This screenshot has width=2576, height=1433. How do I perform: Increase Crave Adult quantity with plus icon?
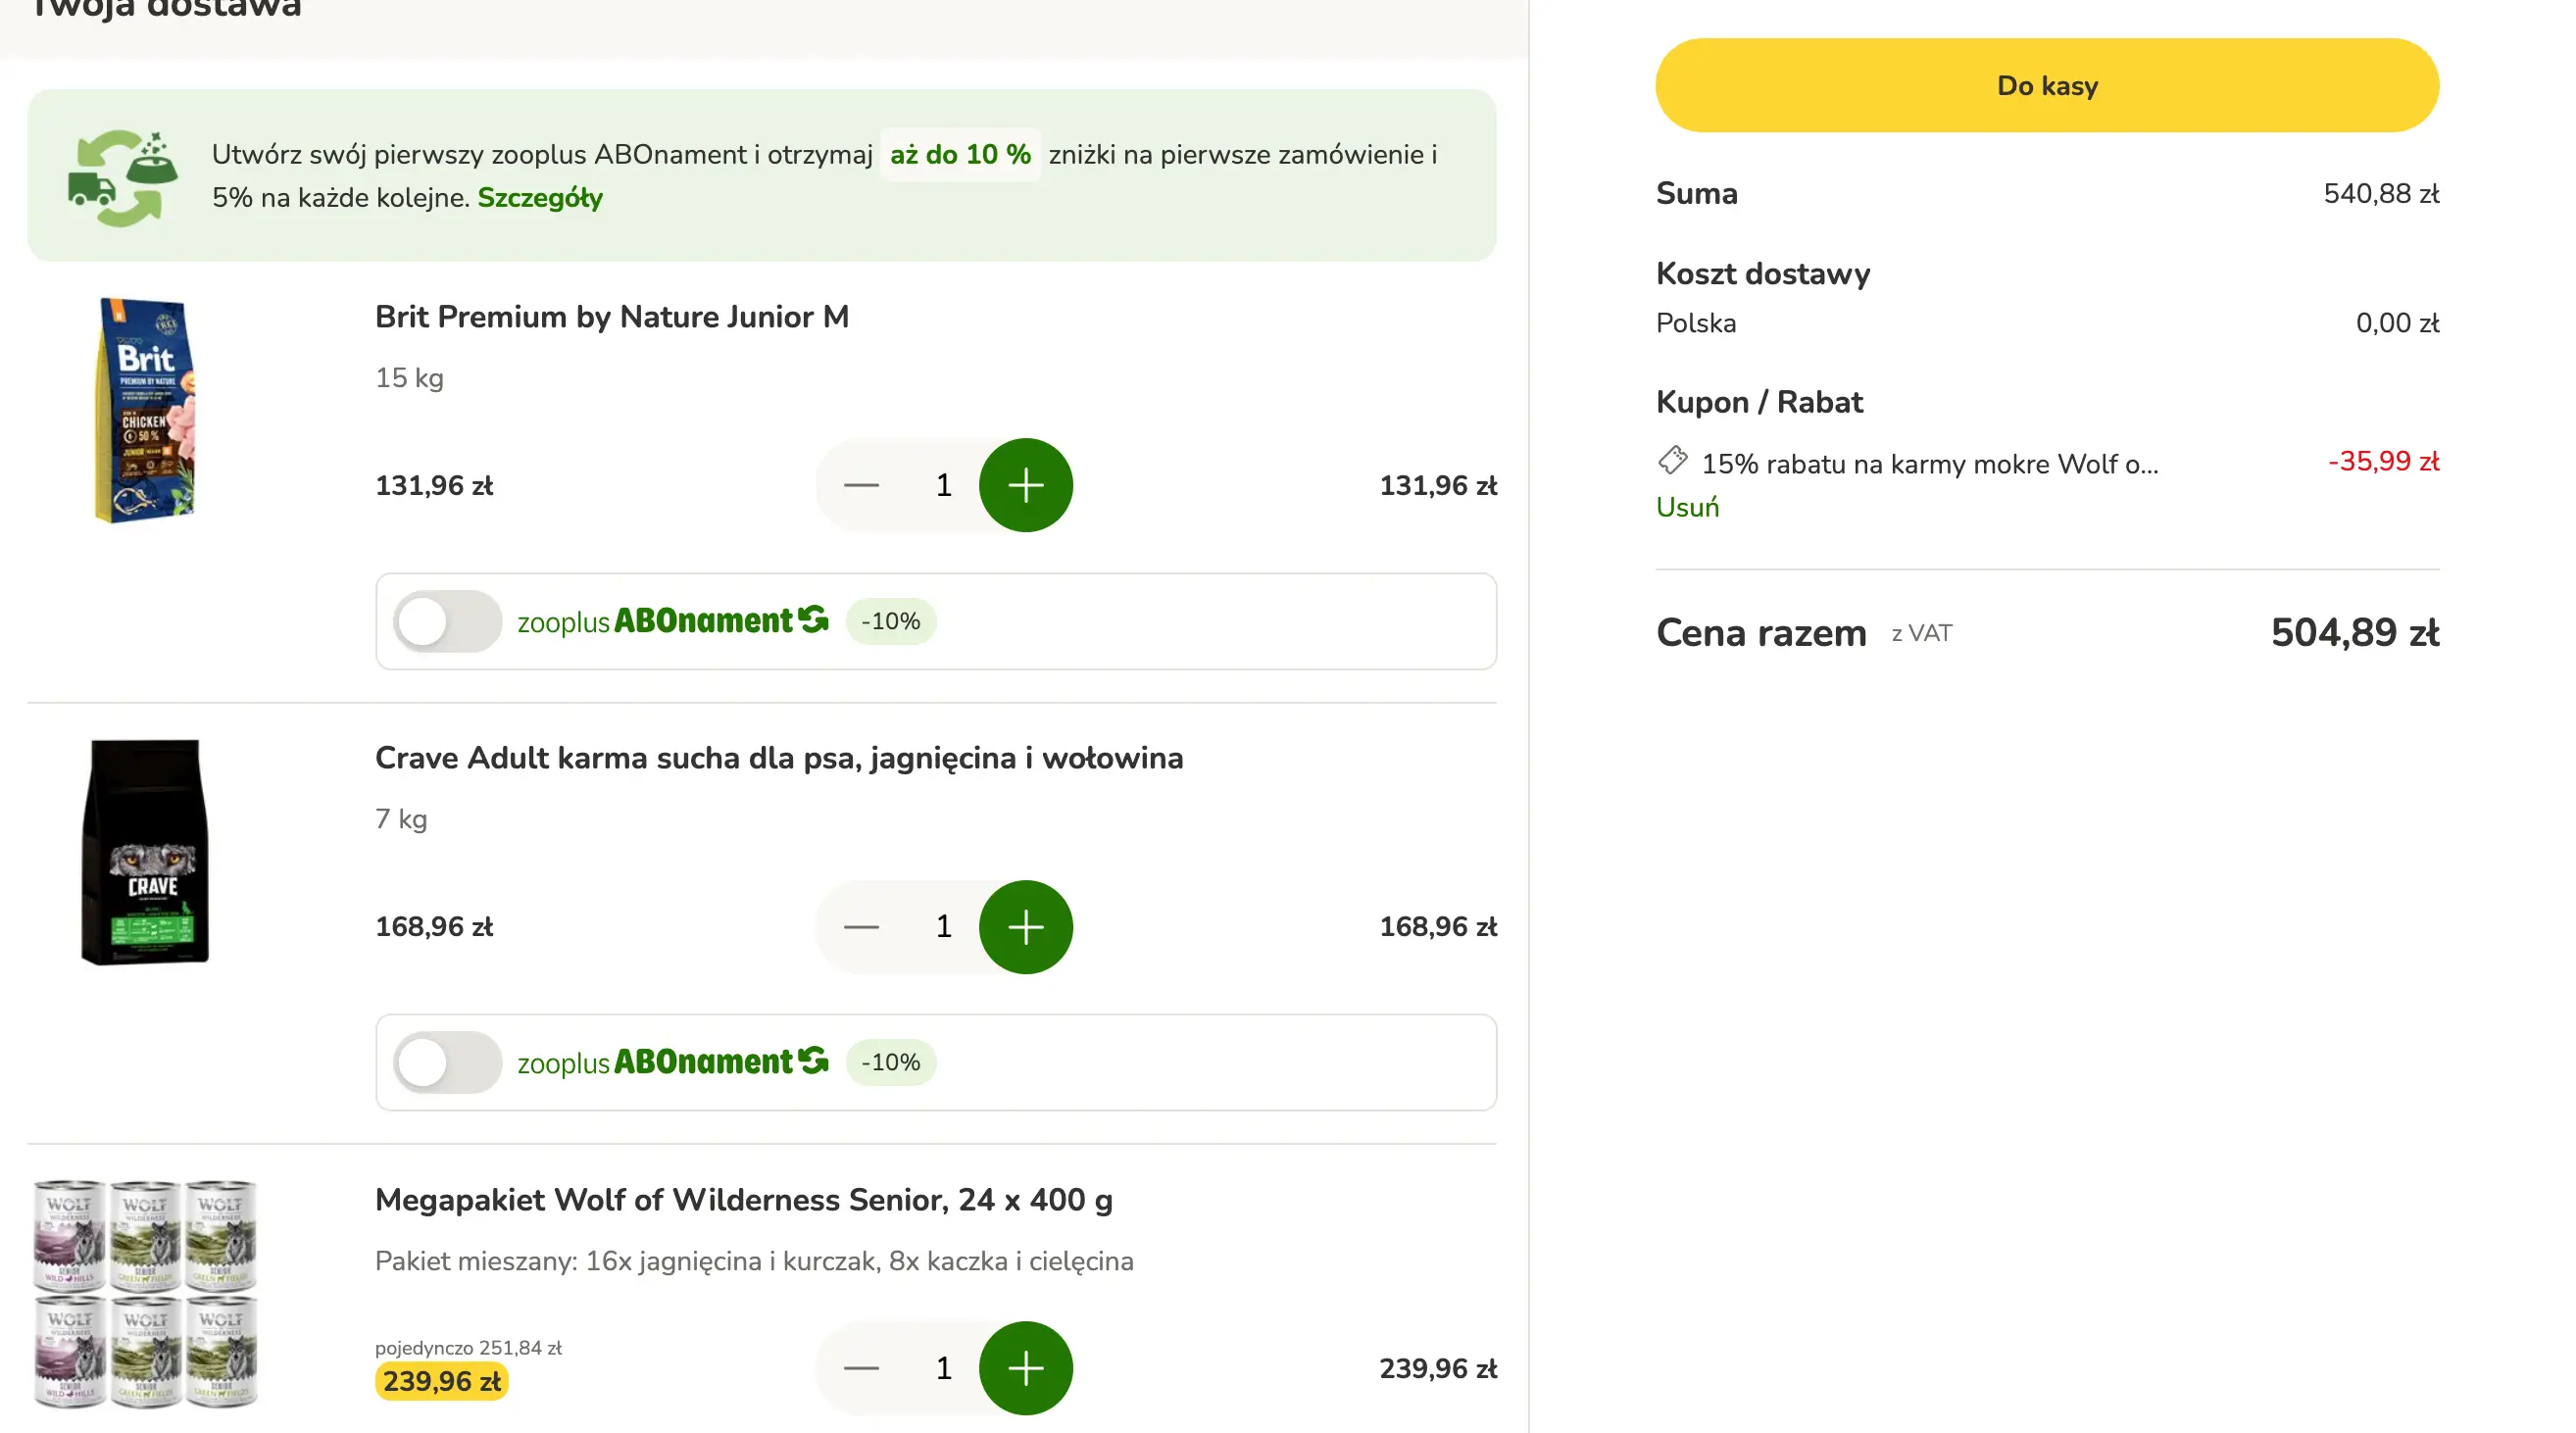(x=1025, y=927)
